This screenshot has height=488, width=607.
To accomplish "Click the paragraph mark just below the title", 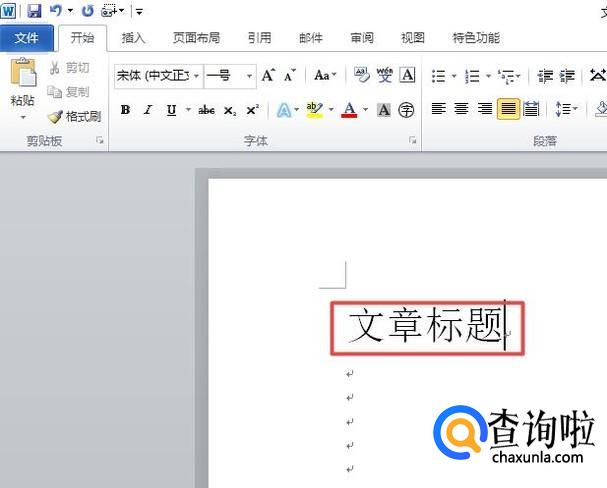I will click(350, 374).
